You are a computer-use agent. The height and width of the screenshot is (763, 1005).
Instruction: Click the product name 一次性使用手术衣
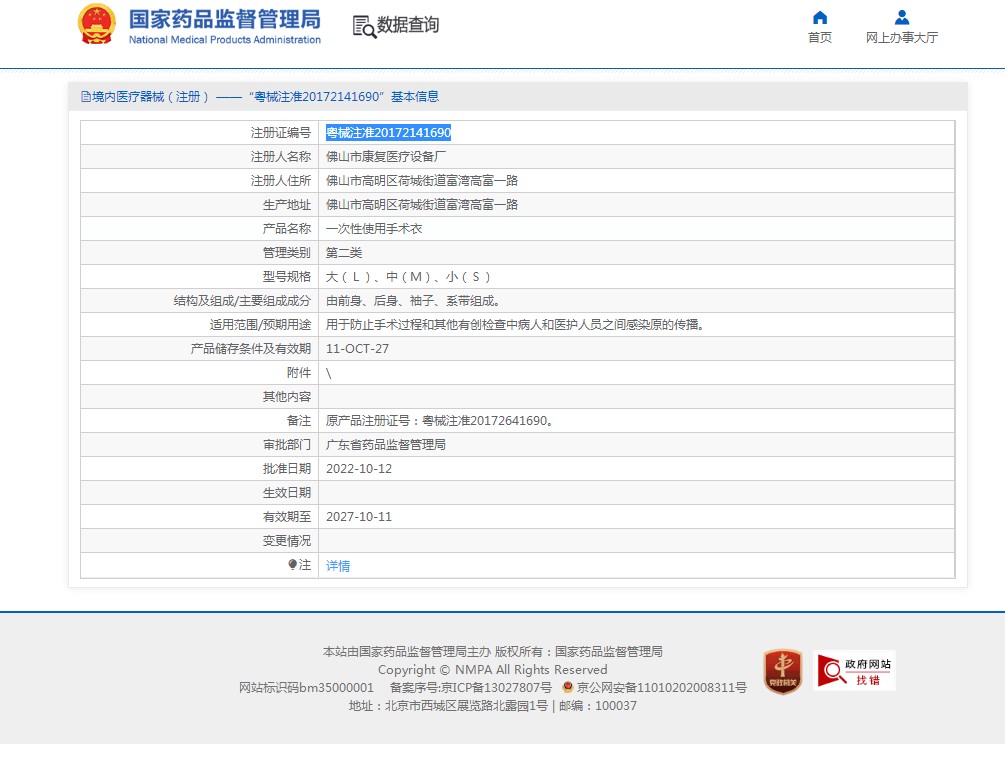point(374,229)
